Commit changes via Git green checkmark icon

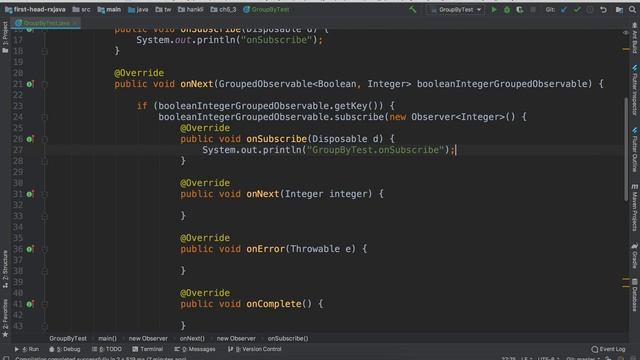[577, 9]
